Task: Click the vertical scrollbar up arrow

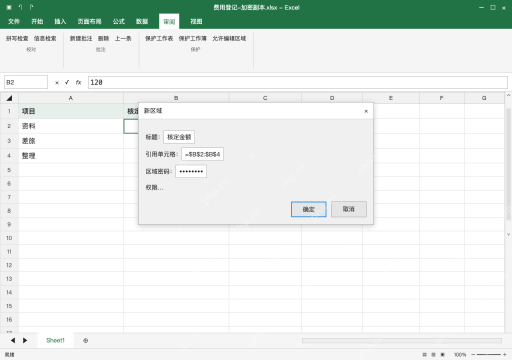Action: (508, 96)
